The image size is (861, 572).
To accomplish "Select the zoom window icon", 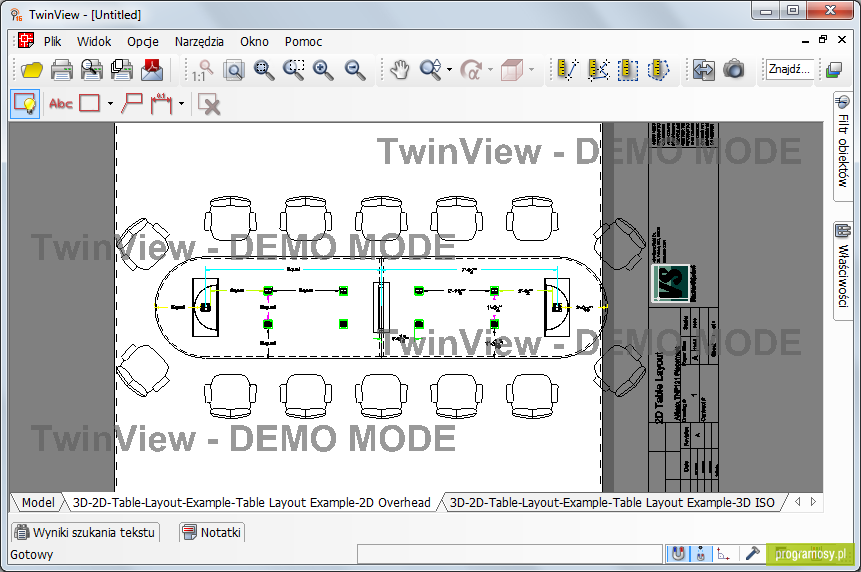I will 294,70.
